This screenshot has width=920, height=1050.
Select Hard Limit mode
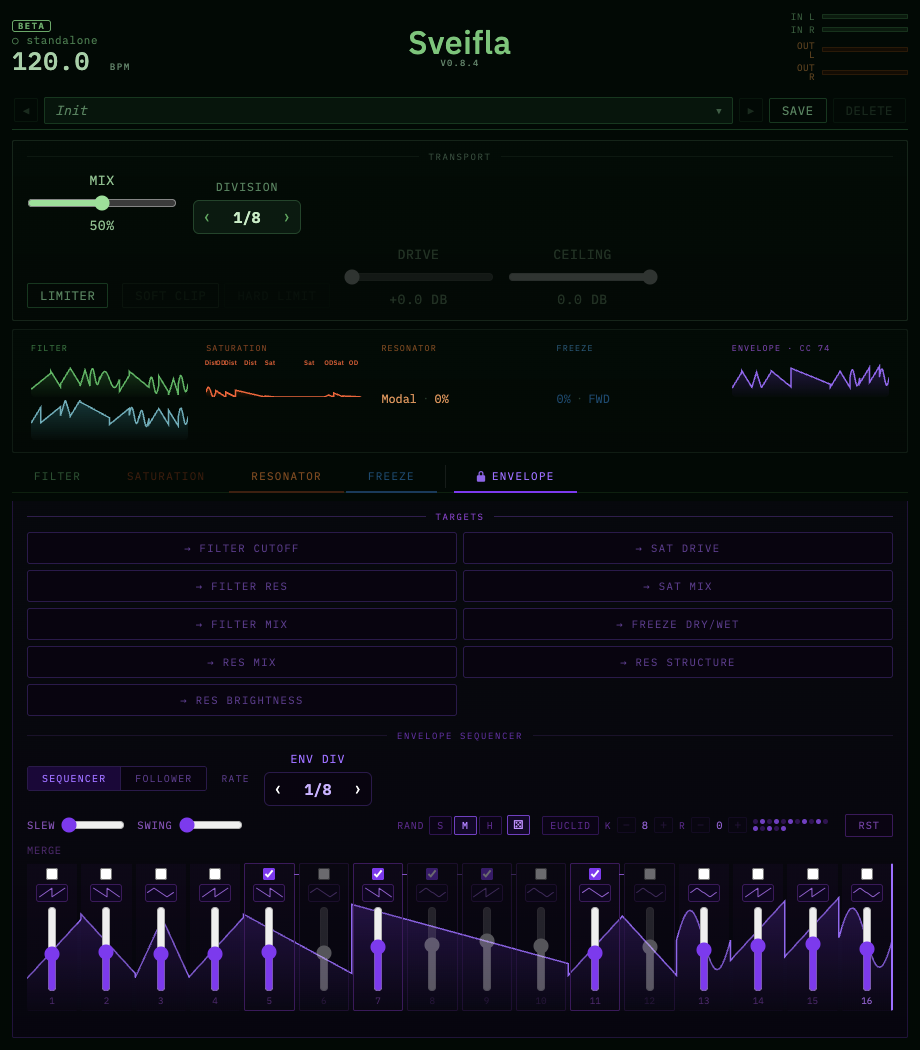tap(277, 295)
